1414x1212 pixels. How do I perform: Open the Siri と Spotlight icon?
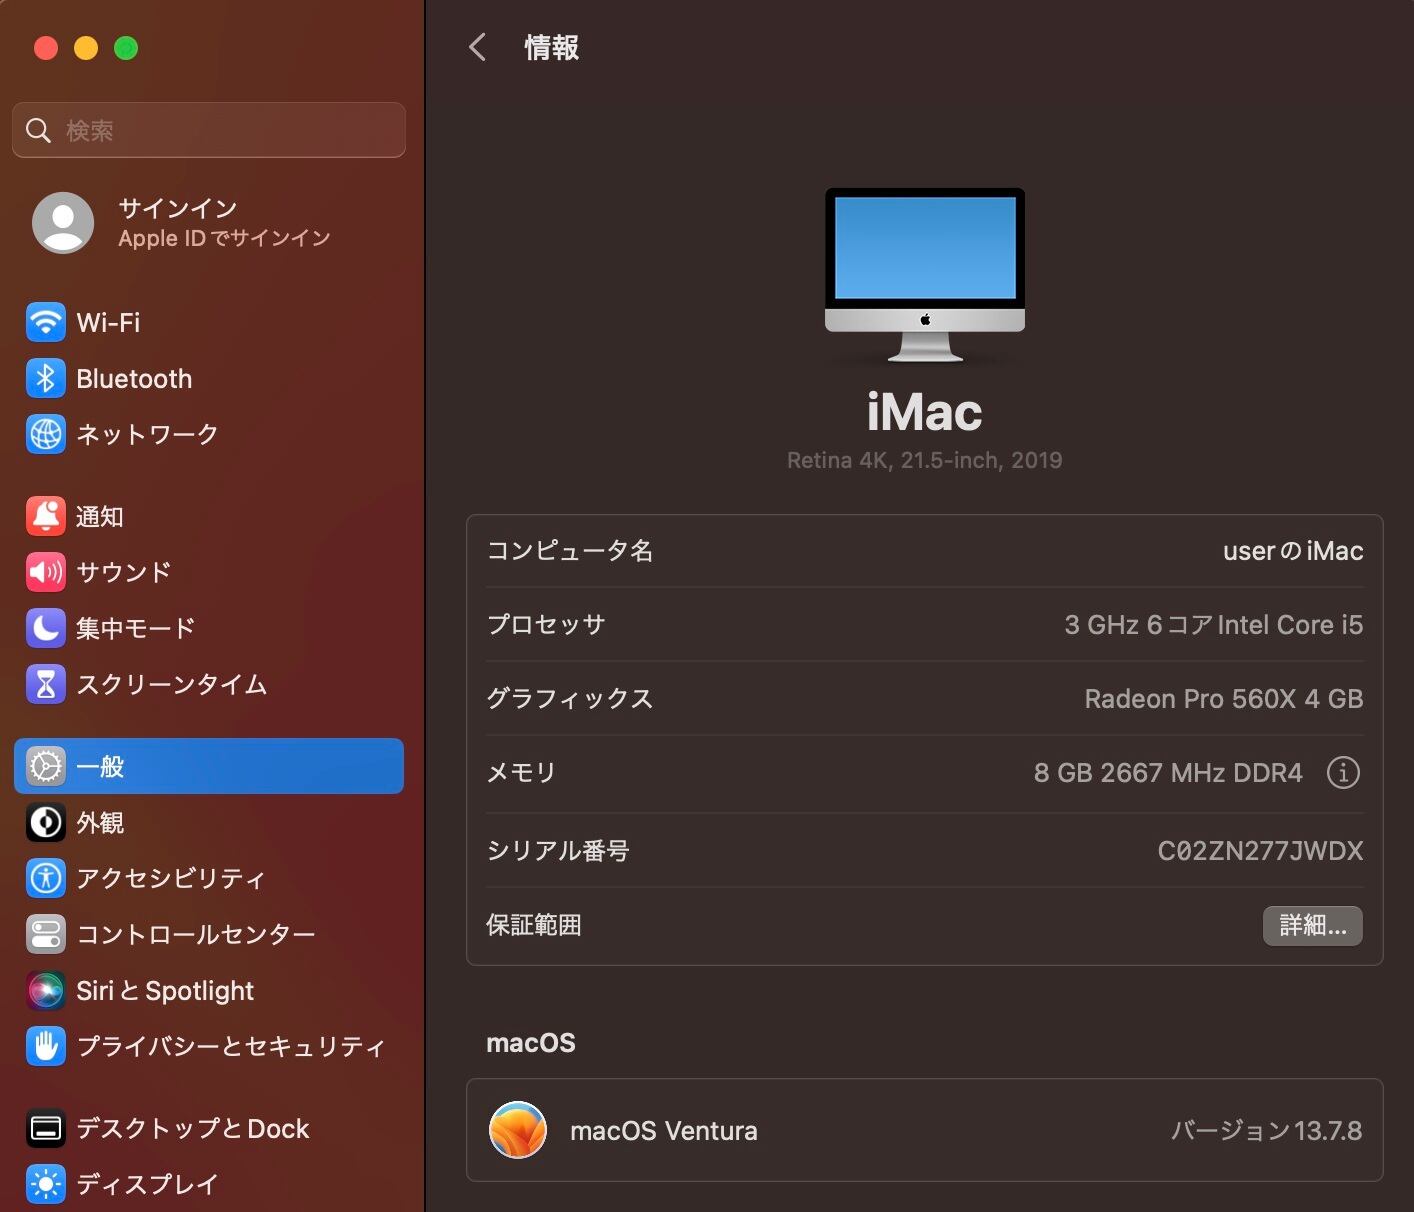pyautogui.click(x=46, y=990)
